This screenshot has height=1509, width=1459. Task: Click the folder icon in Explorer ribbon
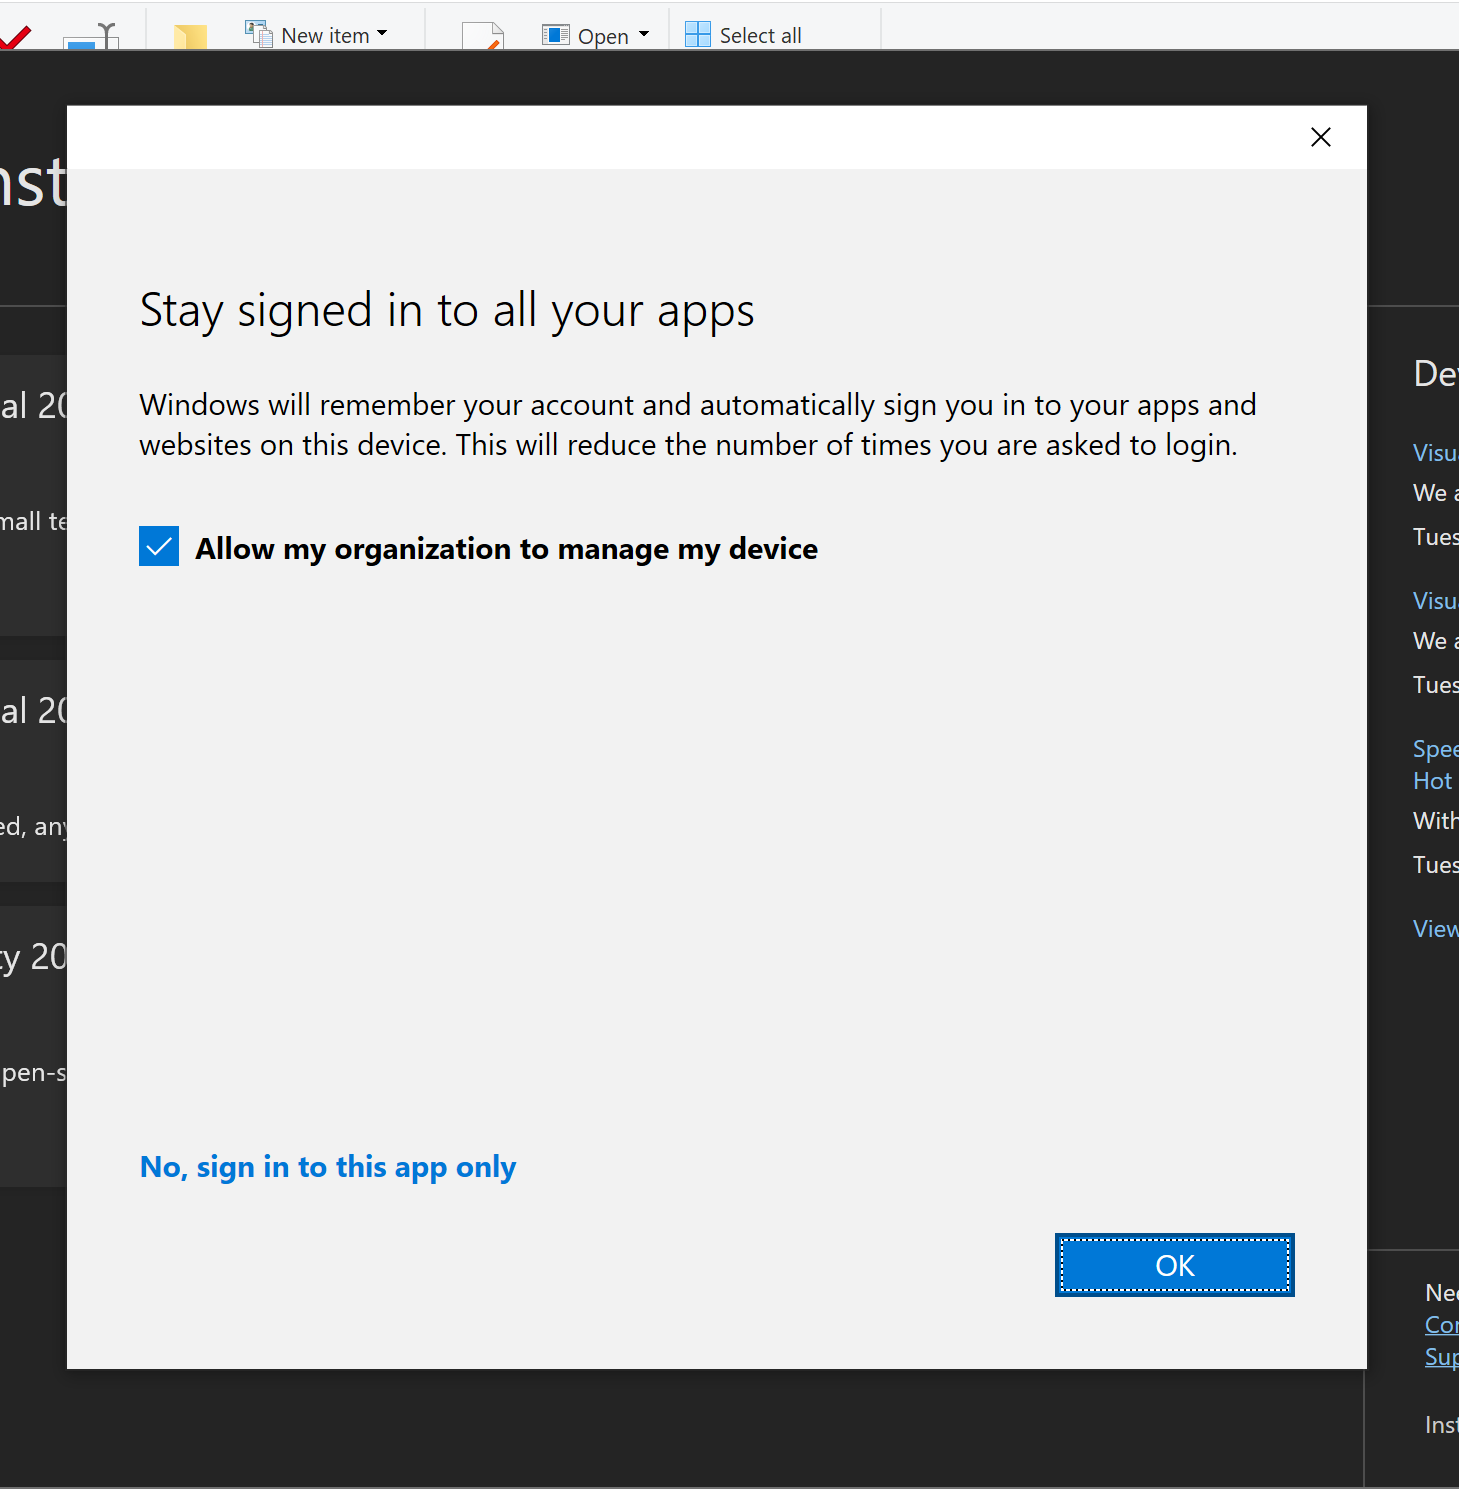coord(190,37)
